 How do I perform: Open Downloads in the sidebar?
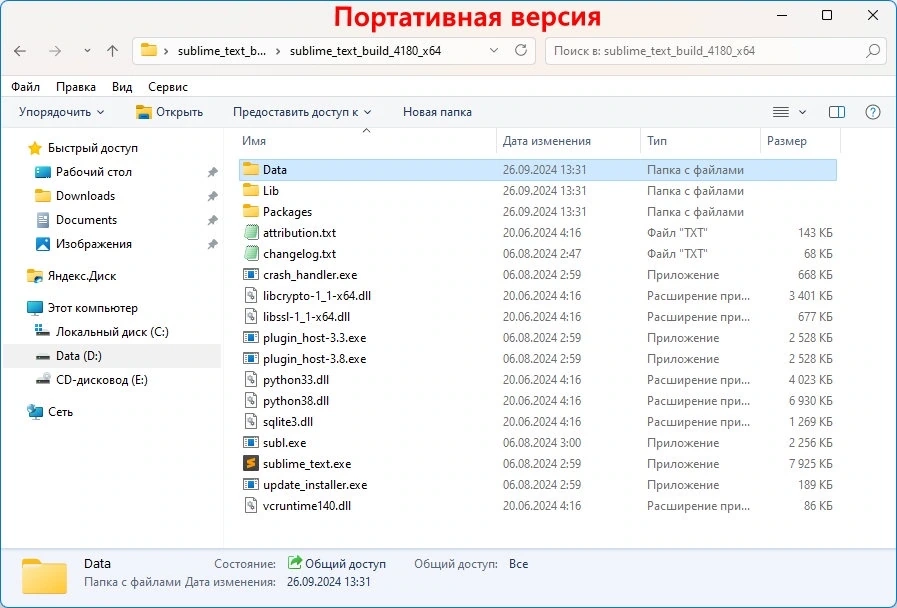pyautogui.click(x=85, y=196)
